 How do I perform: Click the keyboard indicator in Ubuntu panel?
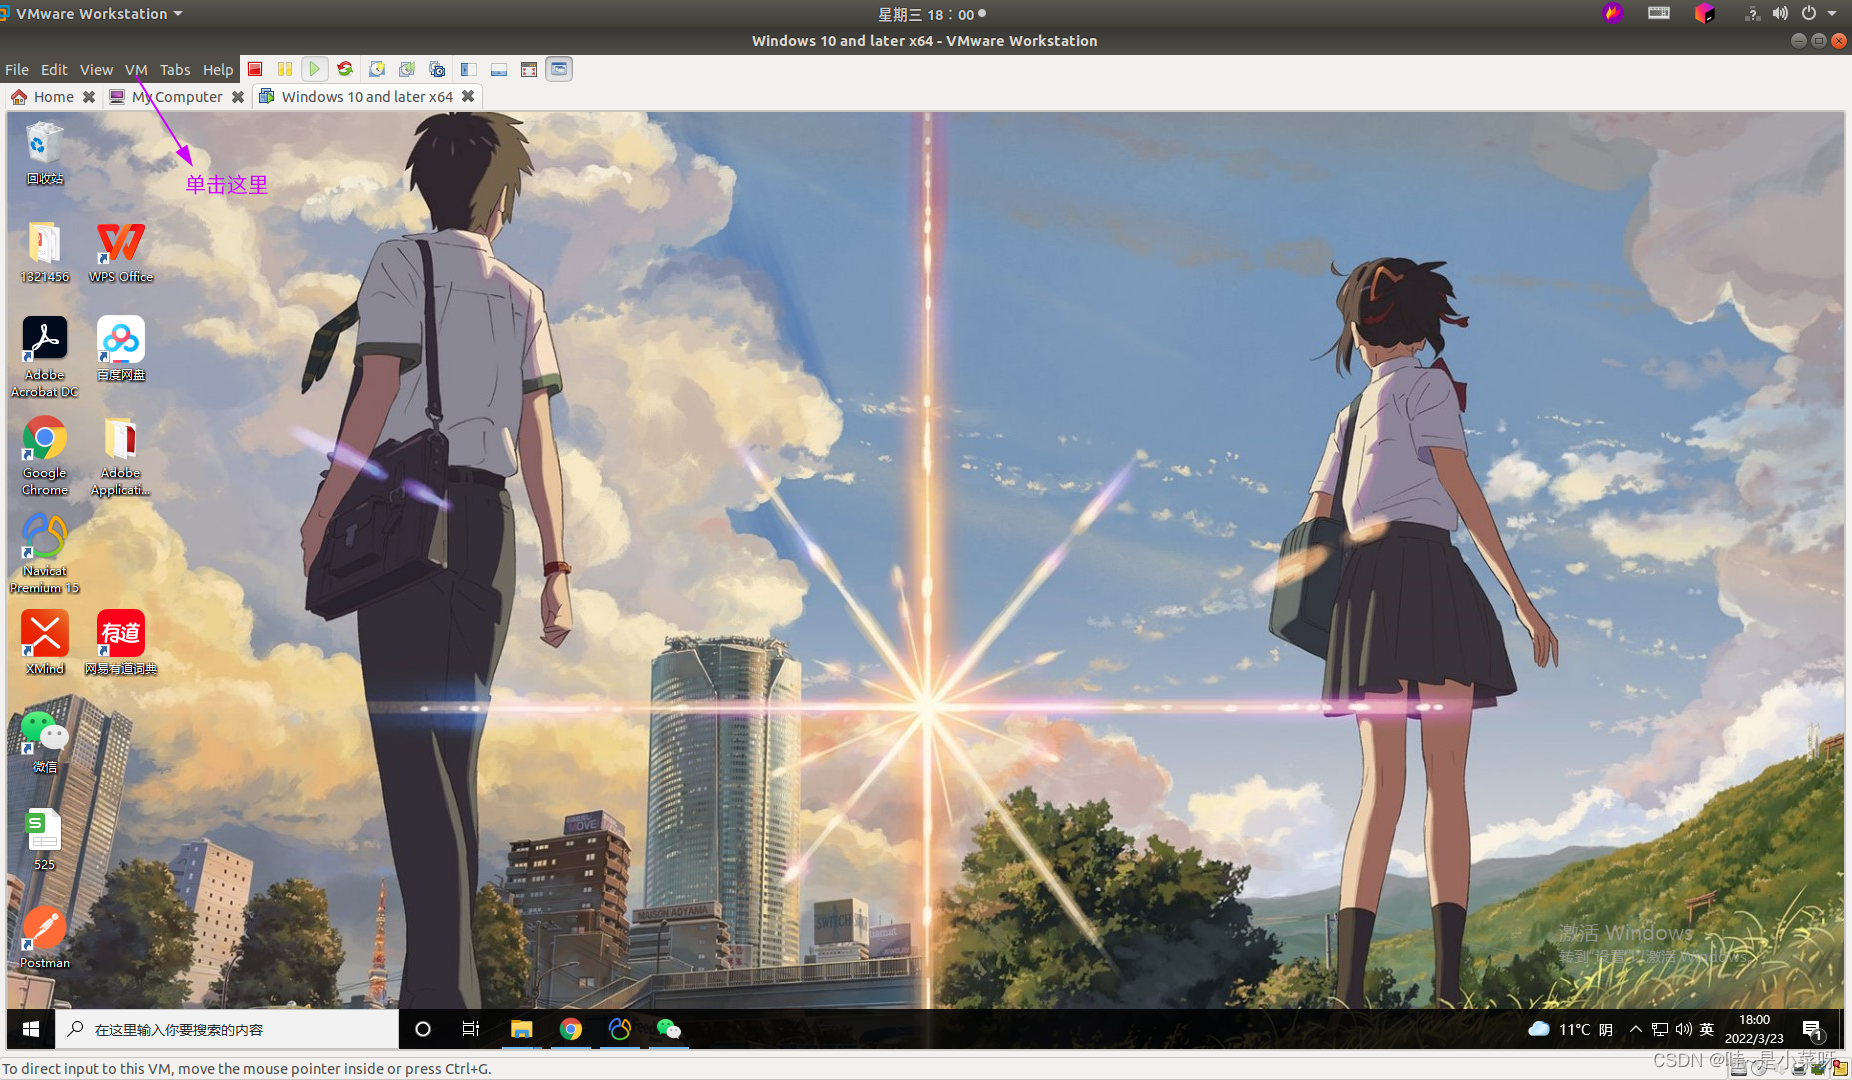(1659, 13)
